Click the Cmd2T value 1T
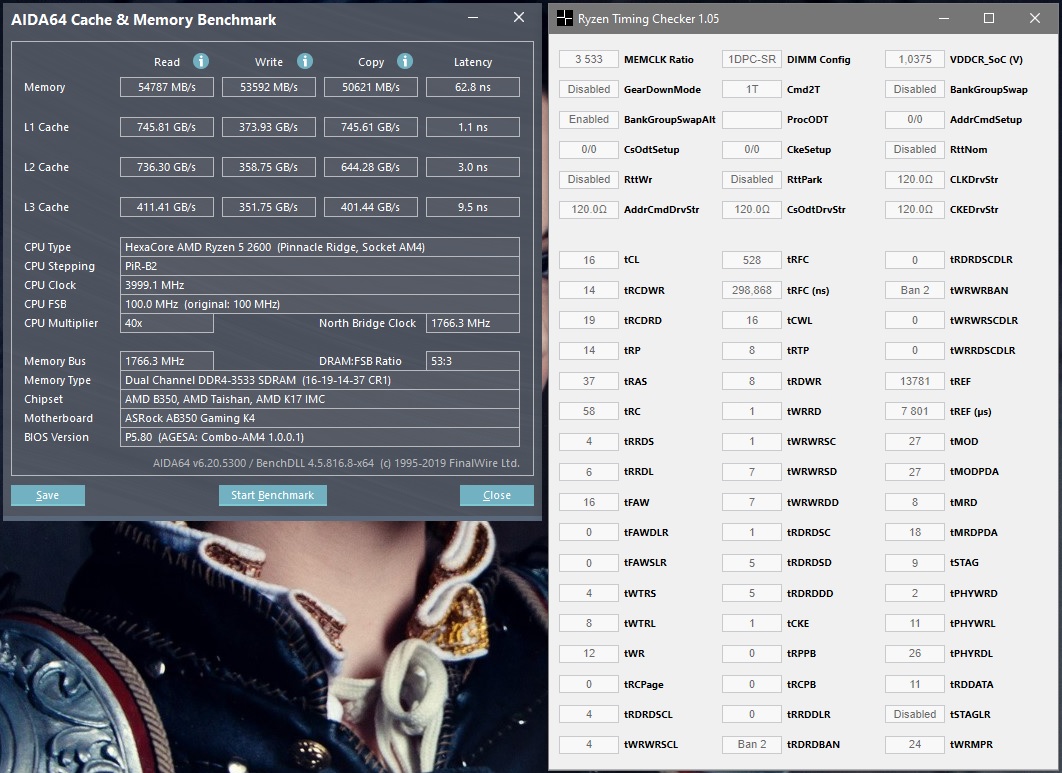1062x773 pixels. 752,89
